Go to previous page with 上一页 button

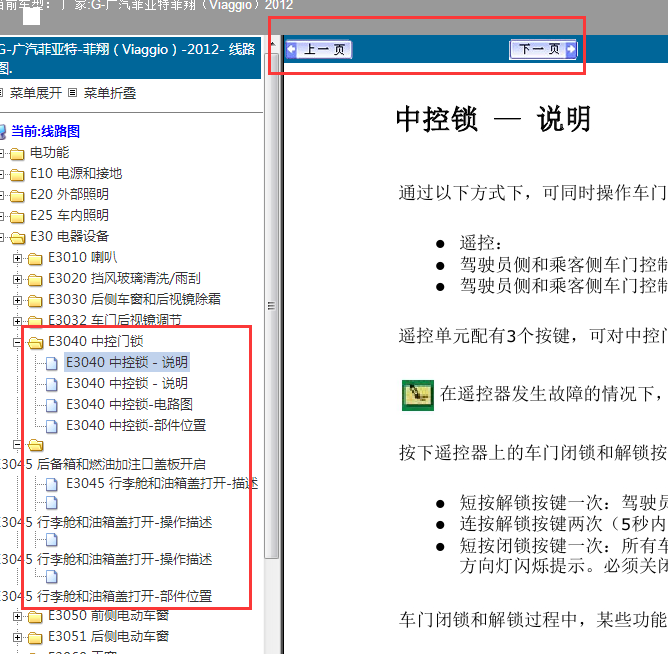[319, 49]
